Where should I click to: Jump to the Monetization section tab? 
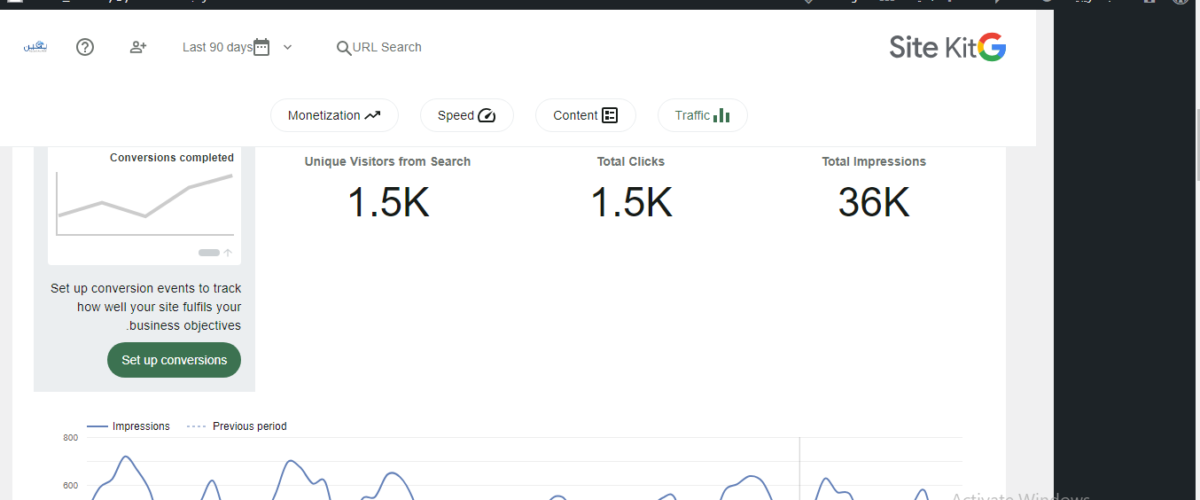click(334, 115)
